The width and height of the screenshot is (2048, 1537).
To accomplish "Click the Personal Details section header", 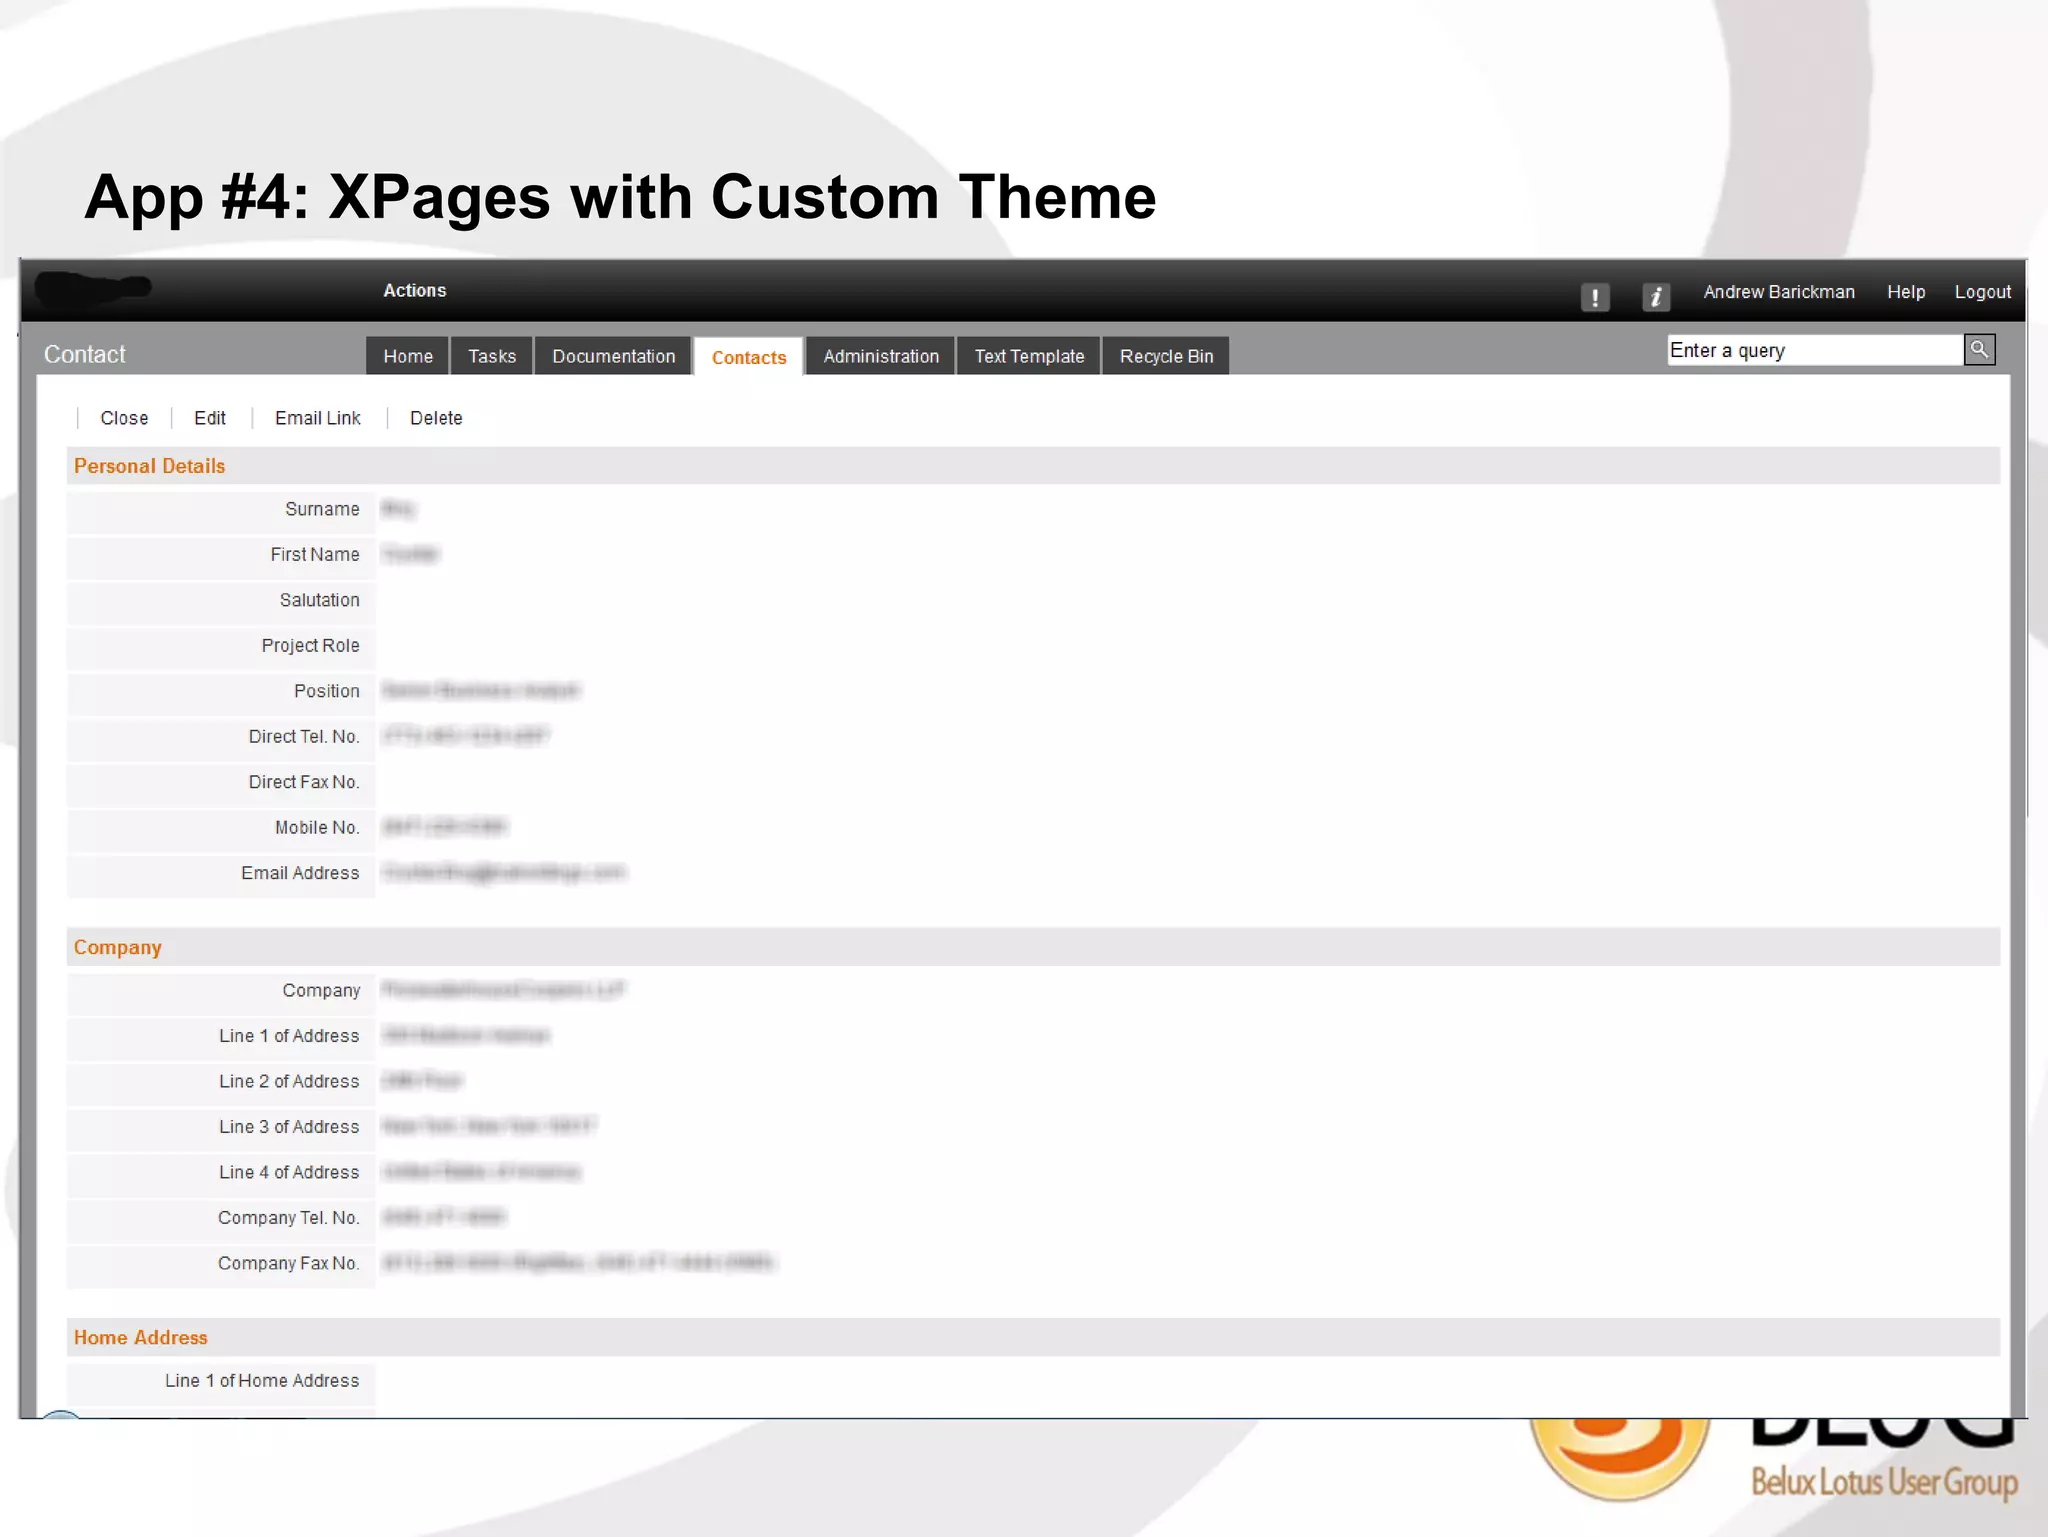I will pyautogui.click(x=1033, y=466).
